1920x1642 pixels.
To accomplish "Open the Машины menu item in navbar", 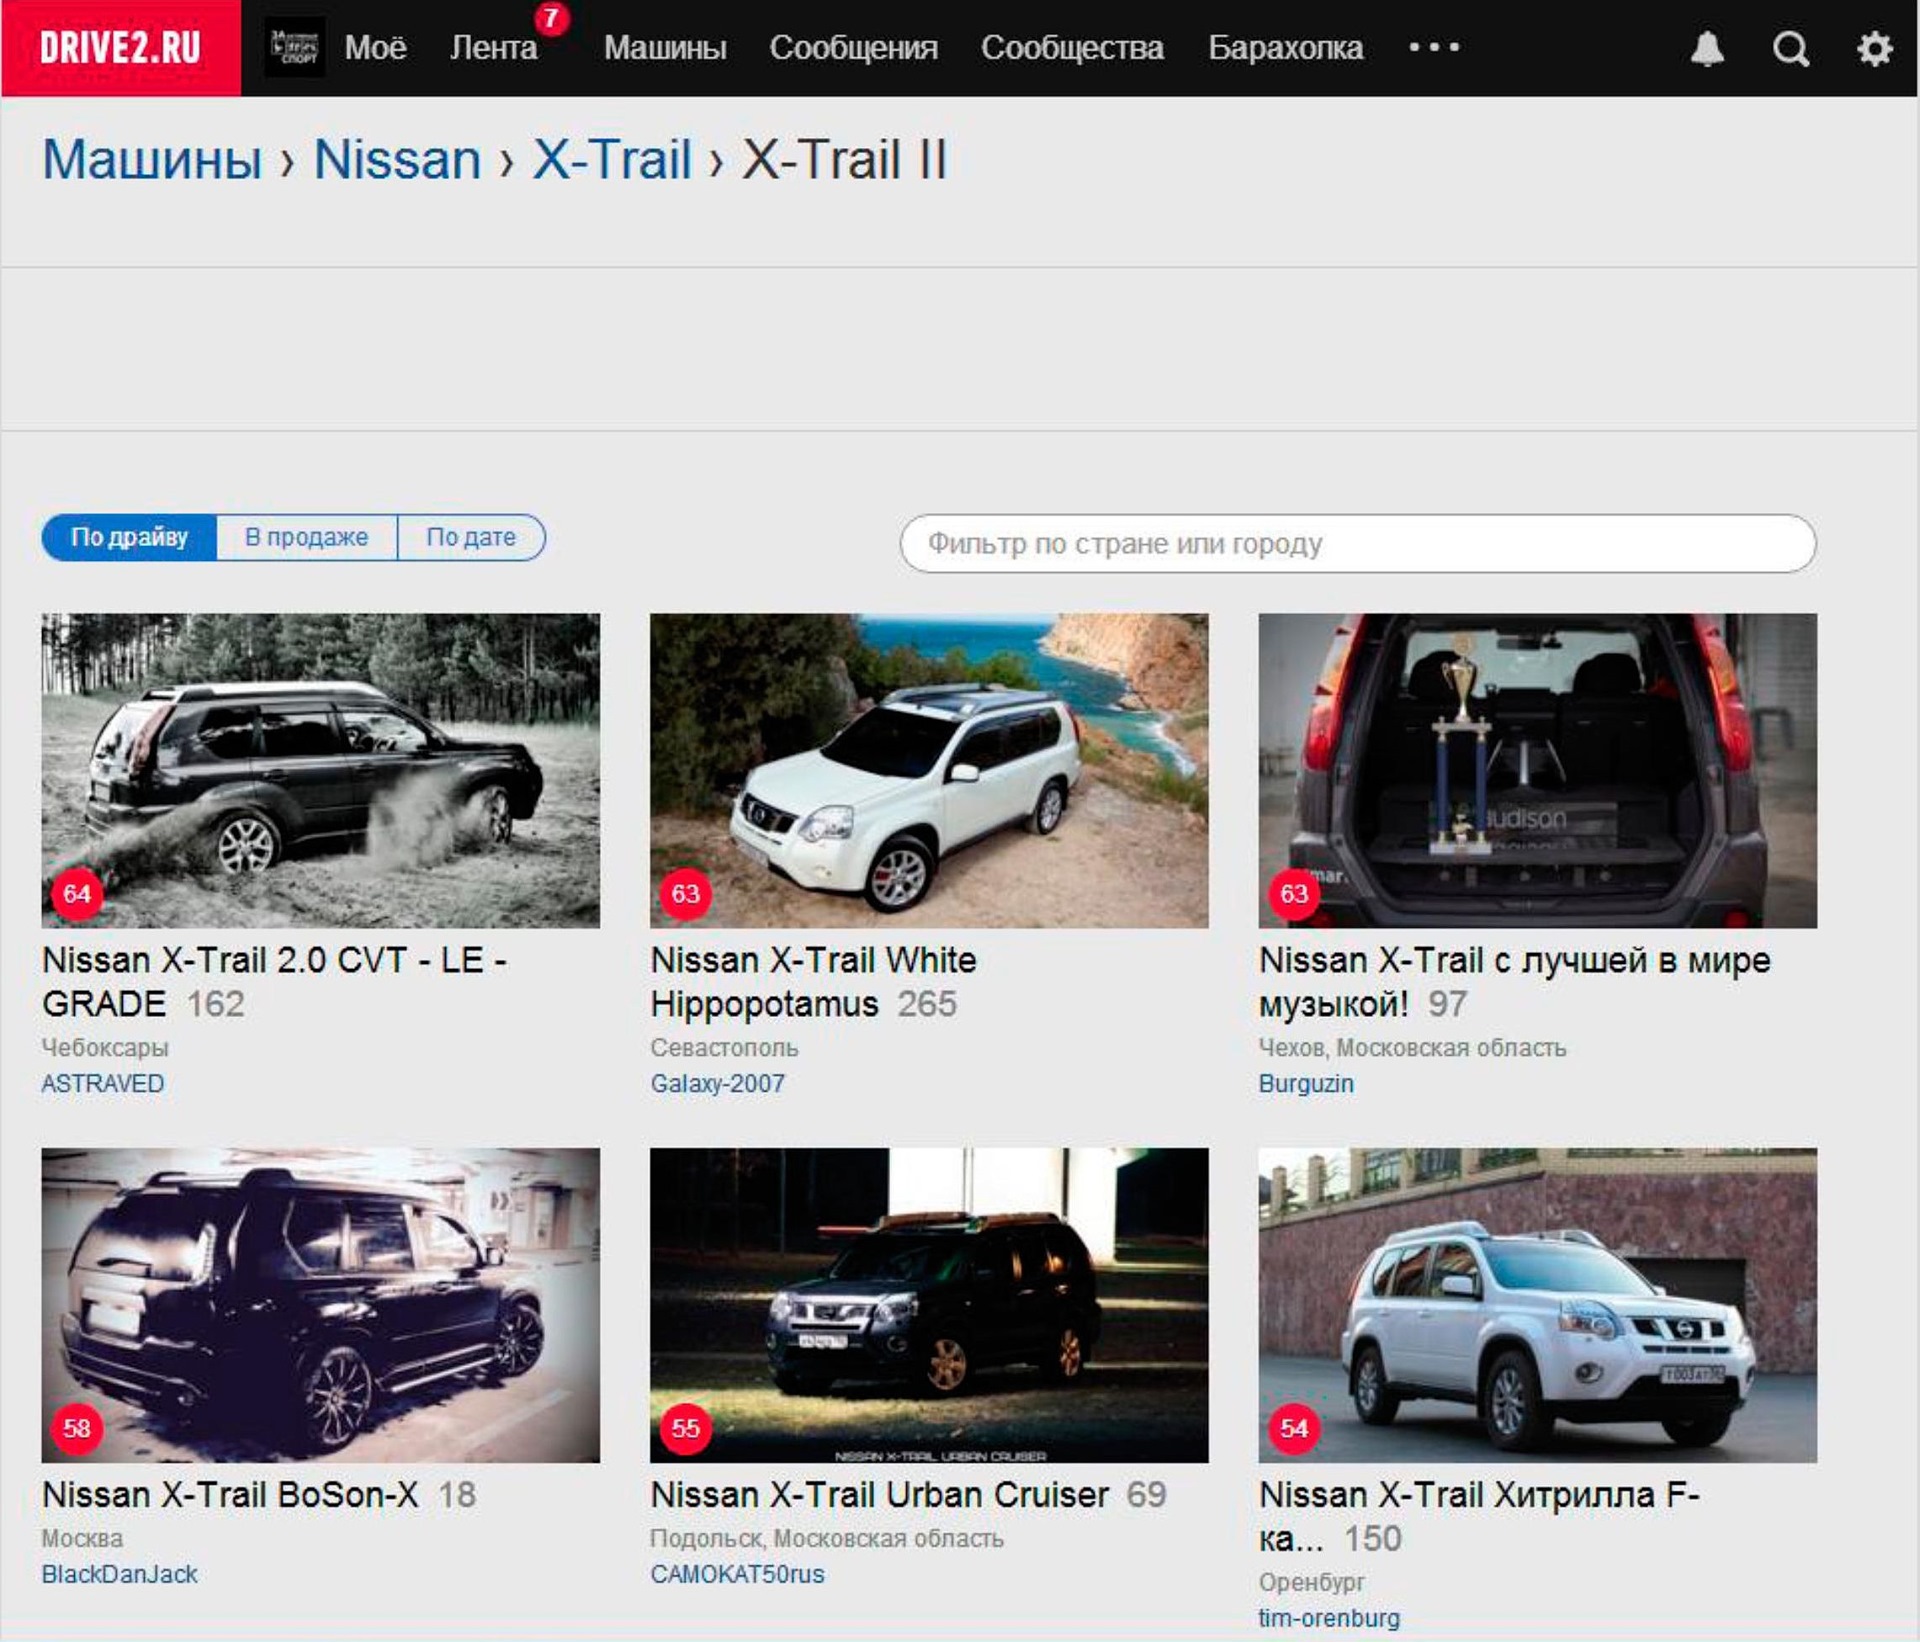I will click(665, 48).
